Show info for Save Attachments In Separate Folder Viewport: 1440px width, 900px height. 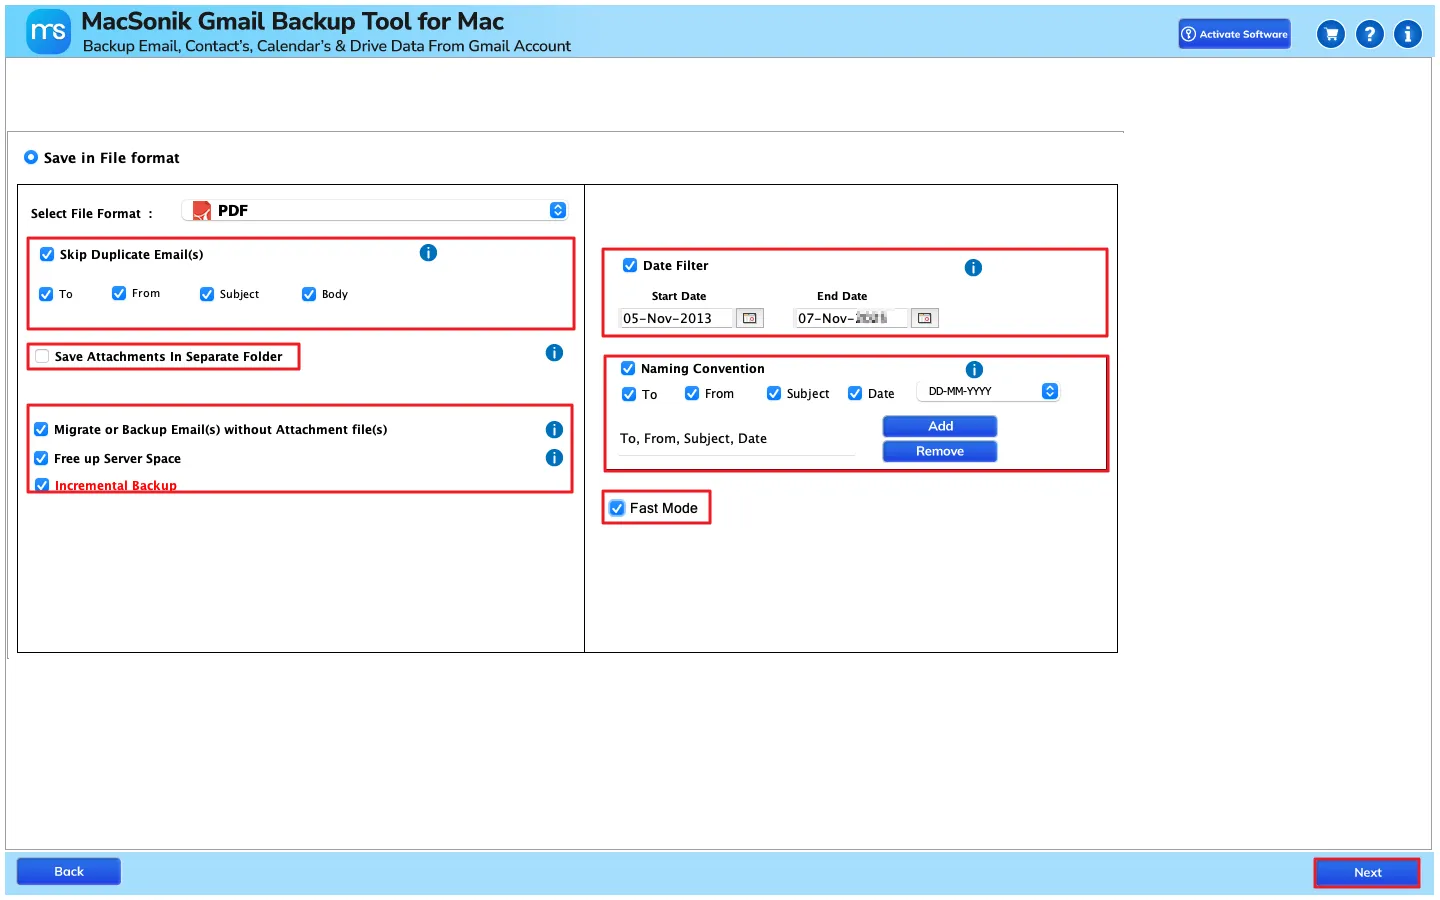point(554,353)
